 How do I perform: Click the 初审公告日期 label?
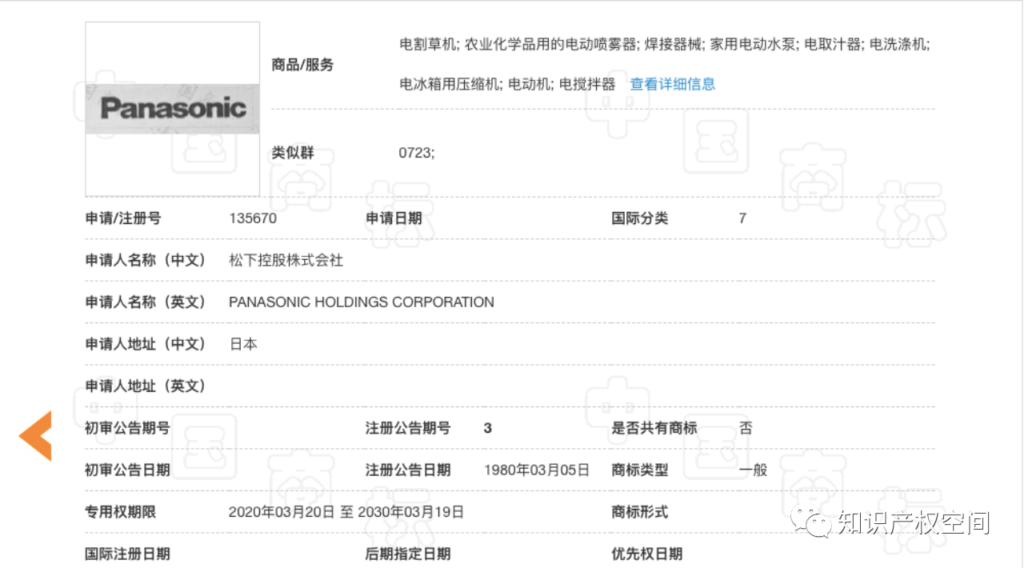(127, 470)
